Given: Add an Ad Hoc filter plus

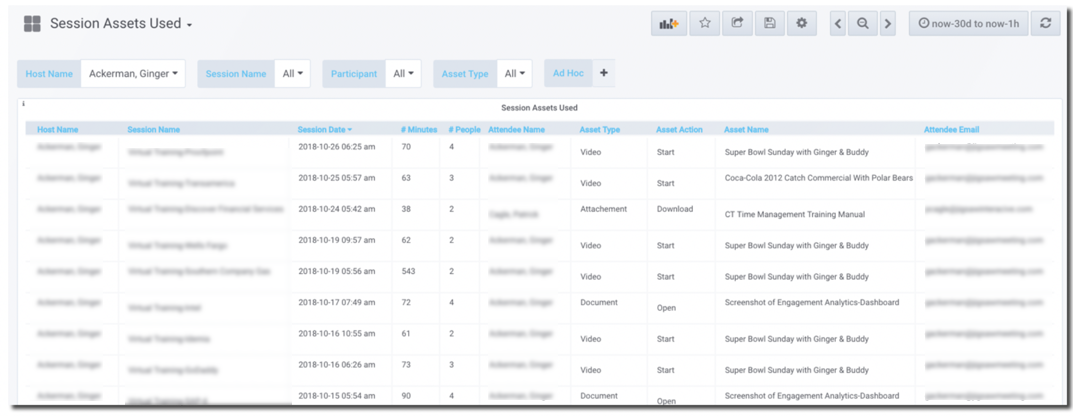Looking at the screenshot, I should point(603,73).
